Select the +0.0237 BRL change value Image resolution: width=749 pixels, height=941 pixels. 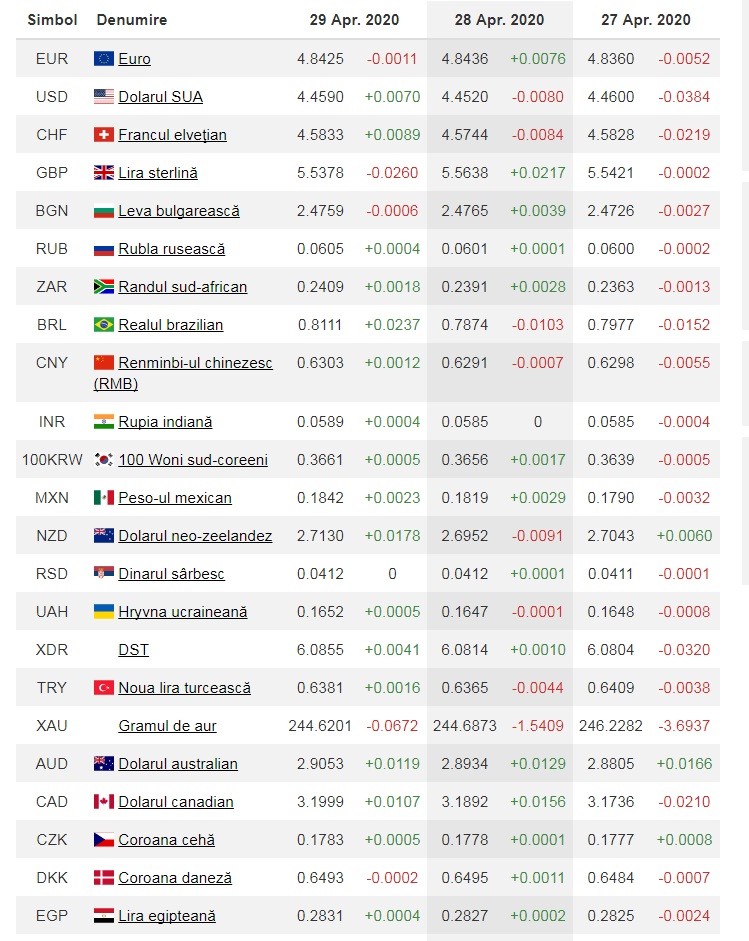click(x=393, y=325)
